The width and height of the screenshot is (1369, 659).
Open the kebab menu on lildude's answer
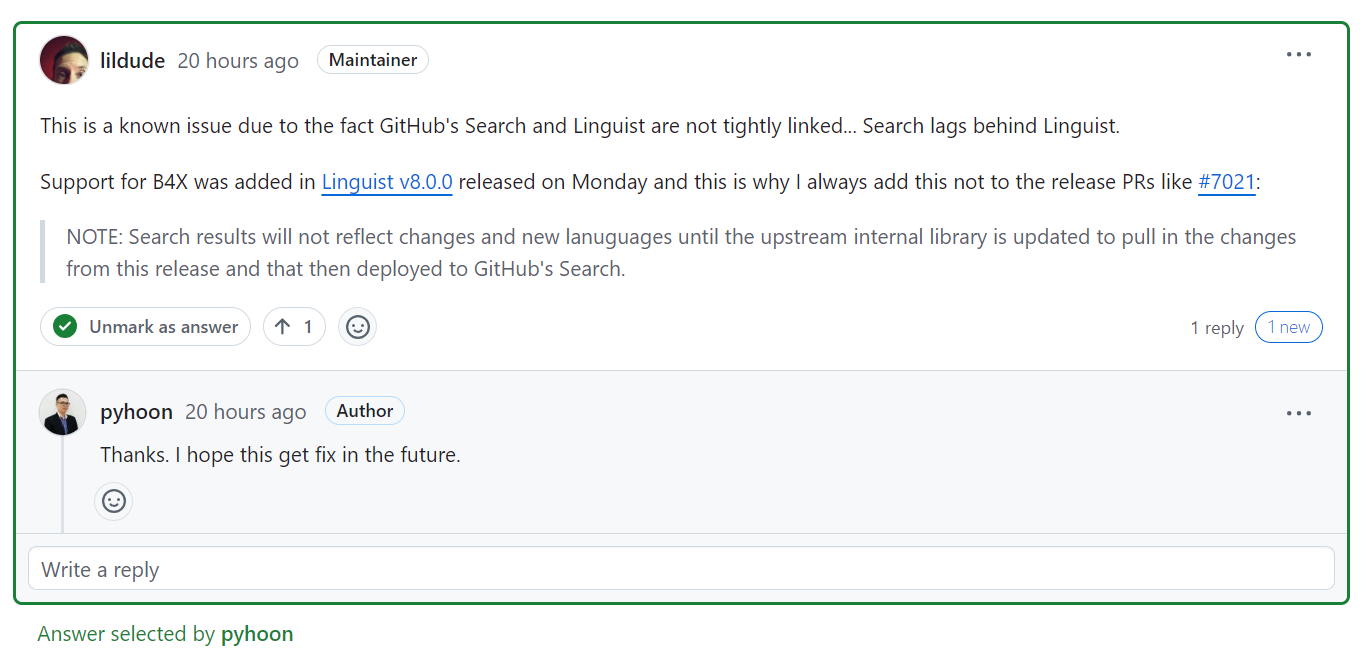[1298, 54]
